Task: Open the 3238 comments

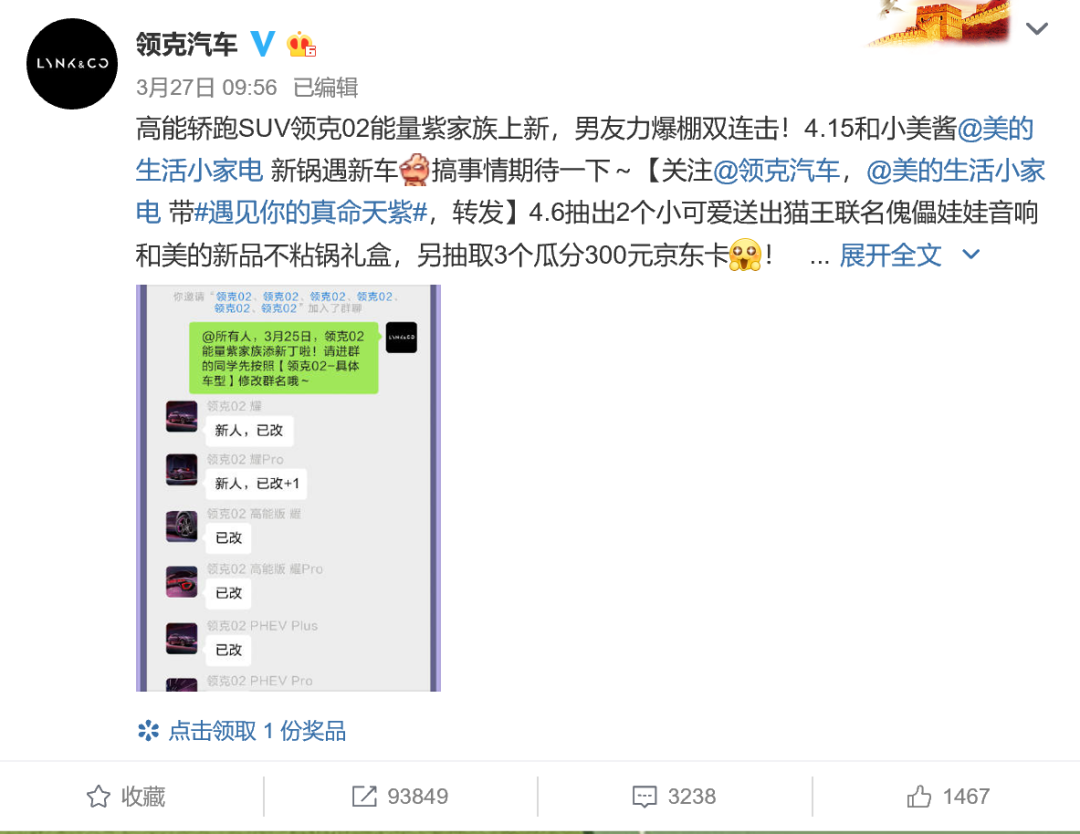Action: coord(692,797)
